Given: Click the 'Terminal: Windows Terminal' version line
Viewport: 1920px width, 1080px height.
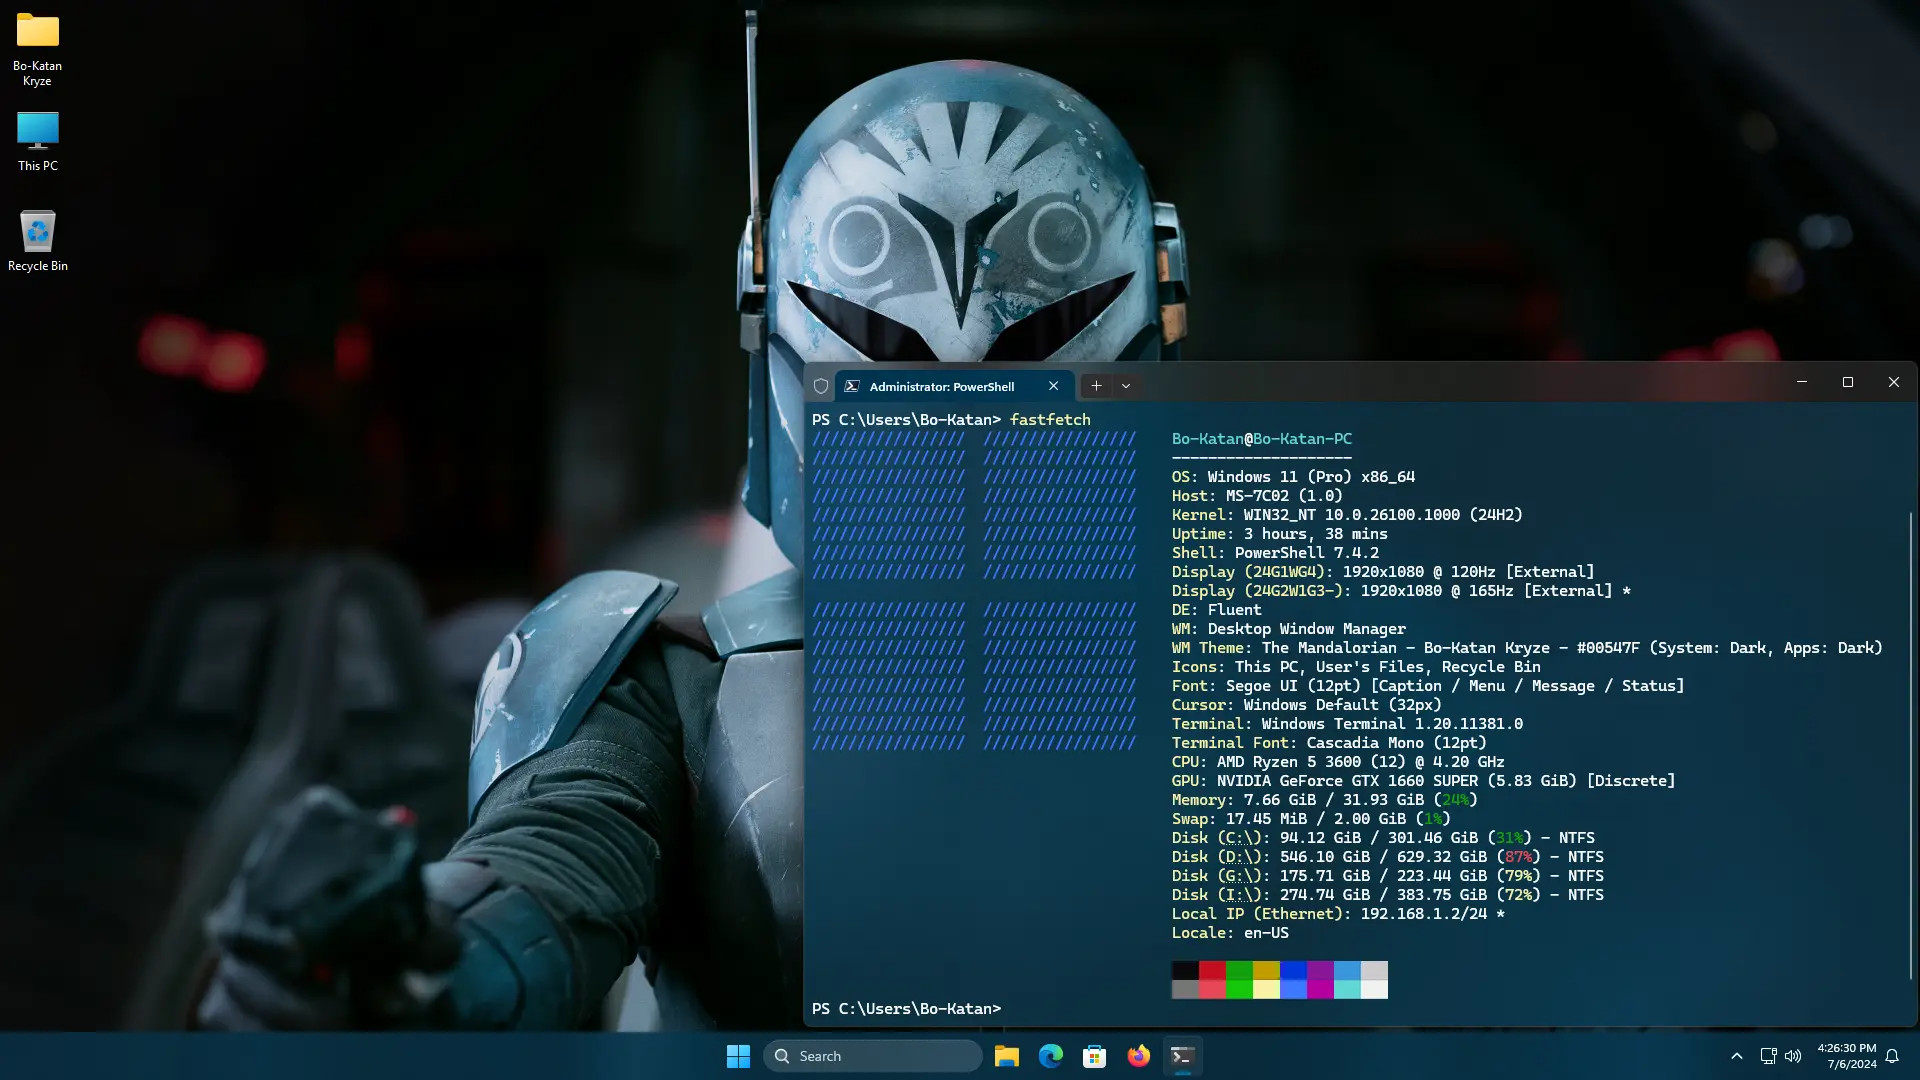Looking at the screenshot, I should (1347, 724).
